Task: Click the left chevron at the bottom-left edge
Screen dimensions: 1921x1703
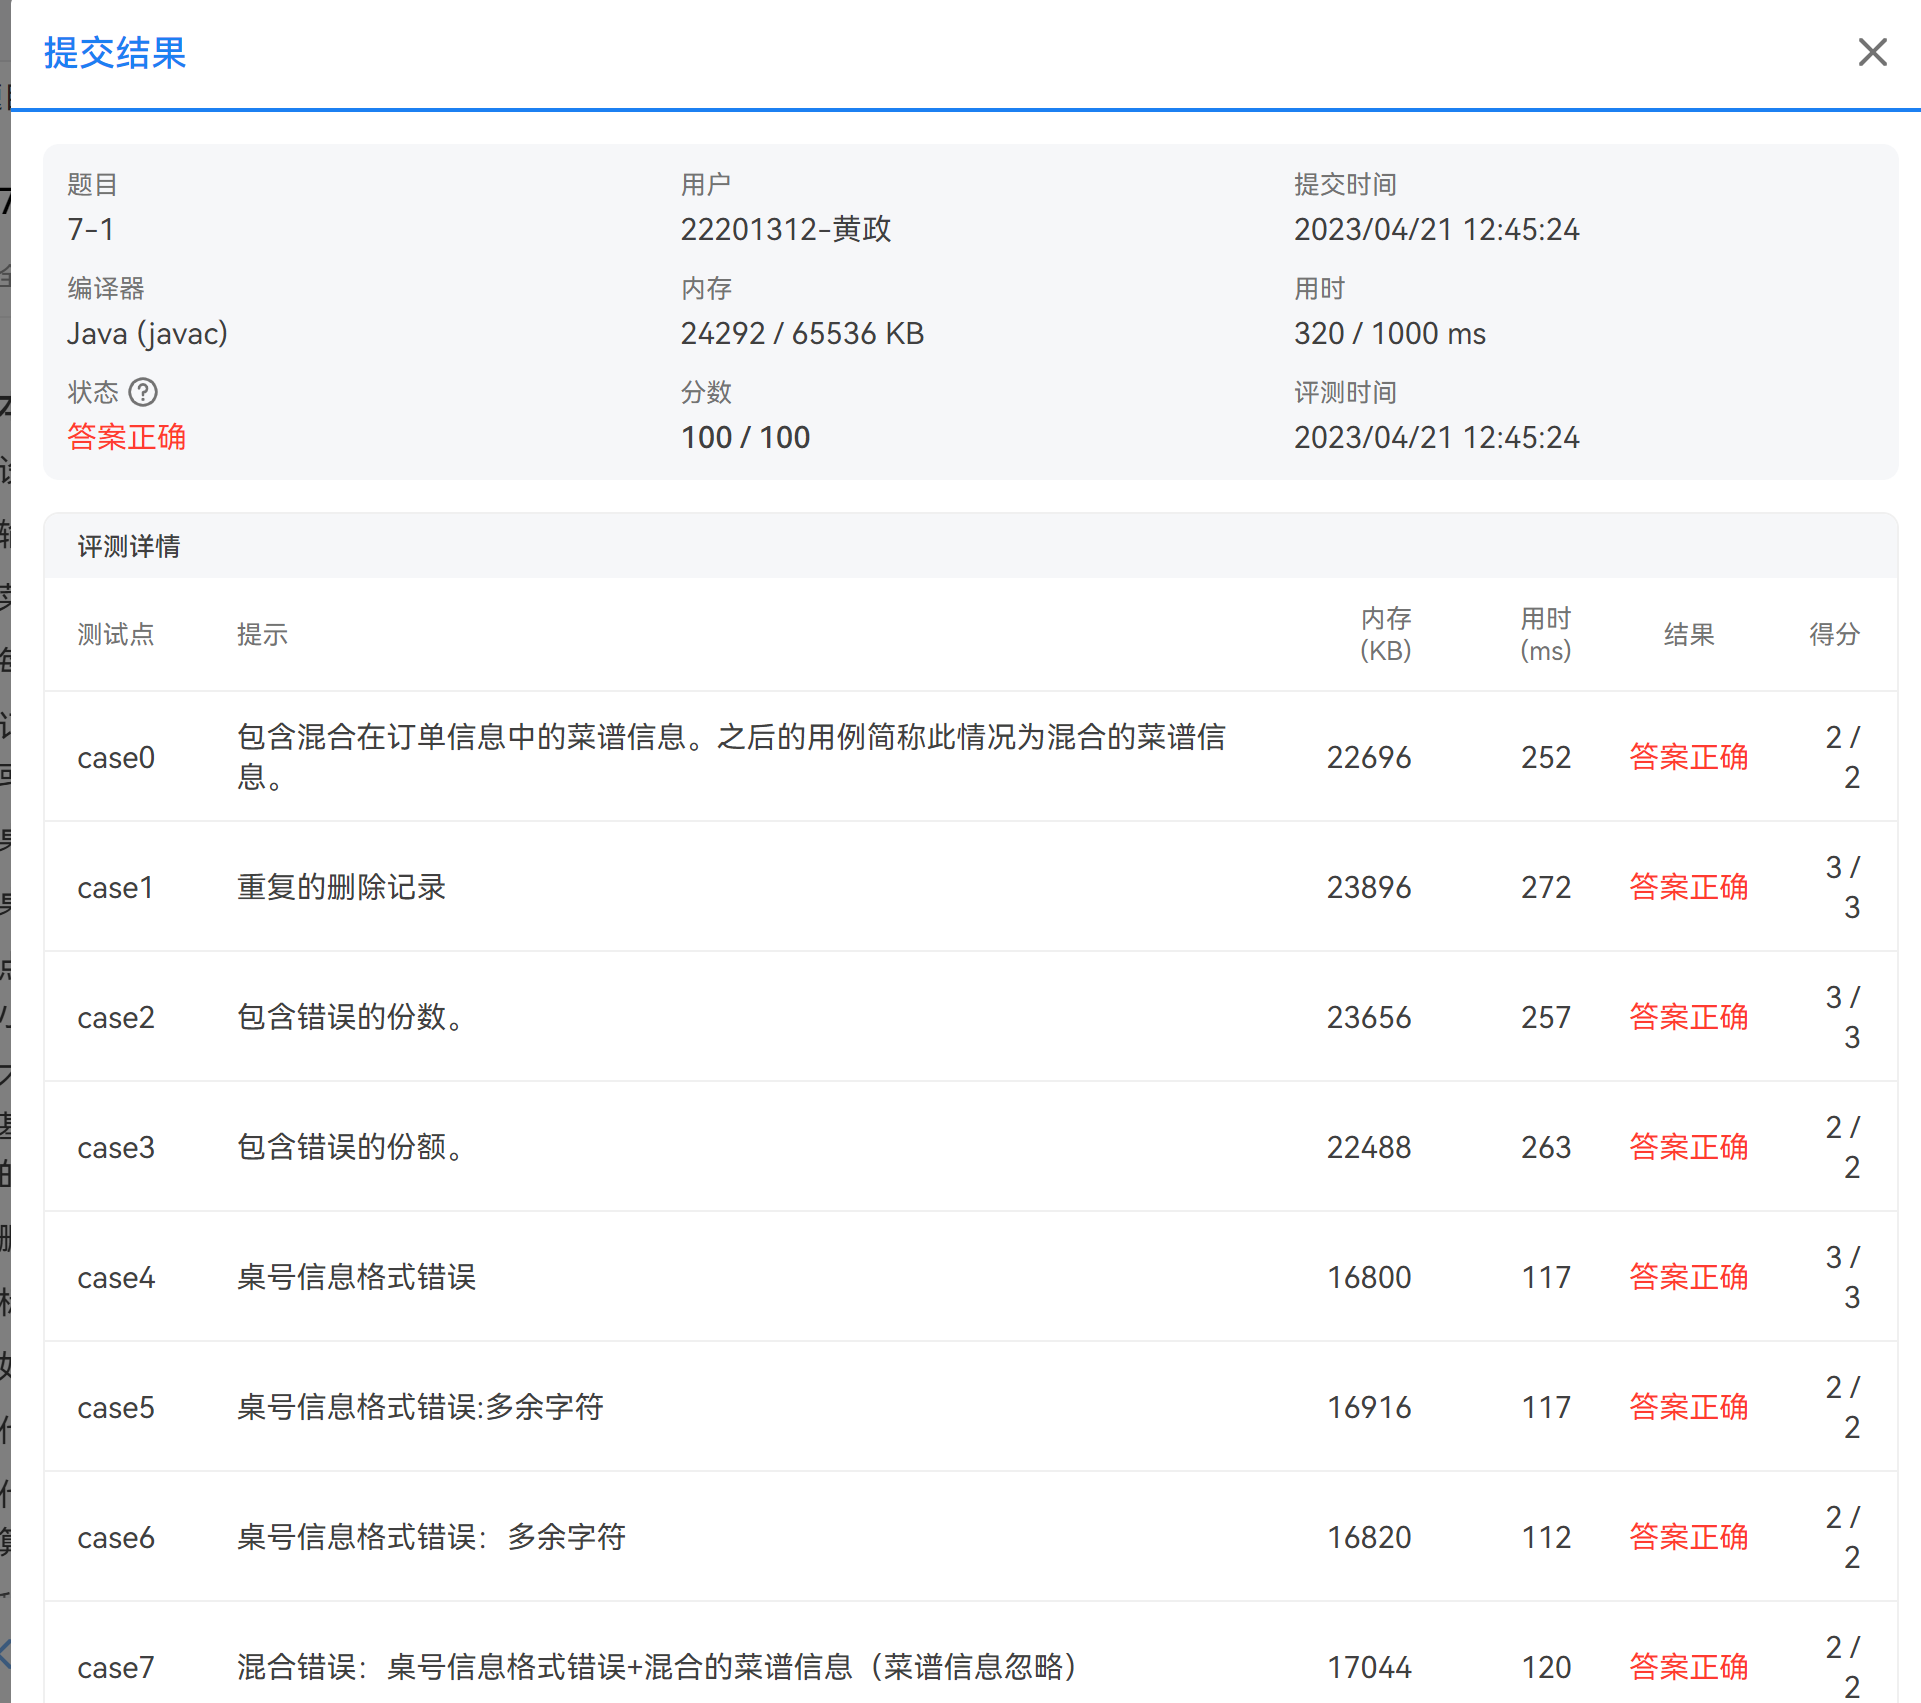Action: [x=6, y=1653]
